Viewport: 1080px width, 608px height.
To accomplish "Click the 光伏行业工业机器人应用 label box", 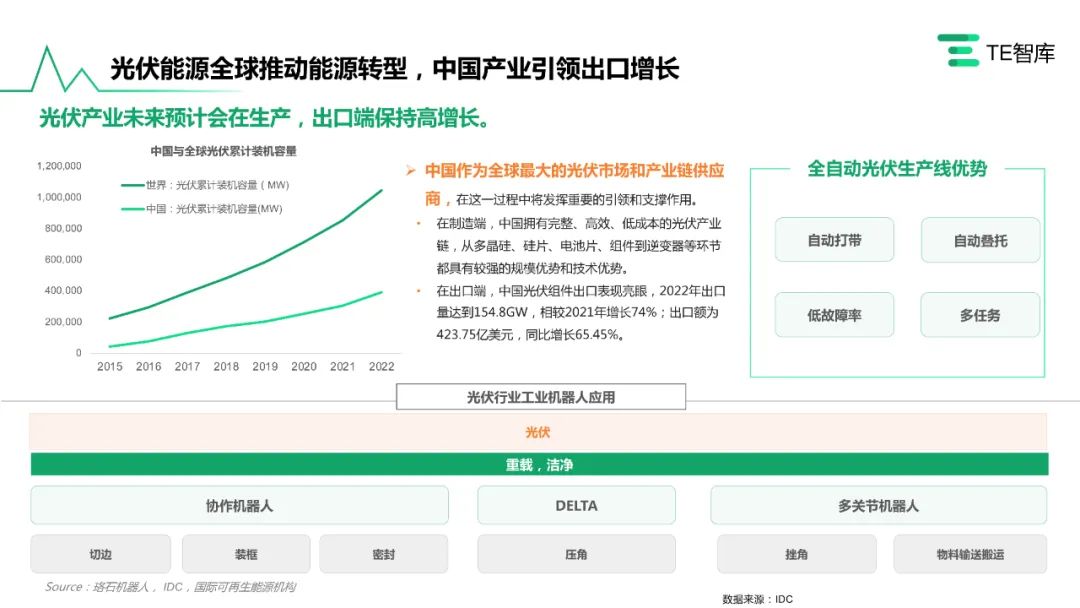I will click(541, 397).
